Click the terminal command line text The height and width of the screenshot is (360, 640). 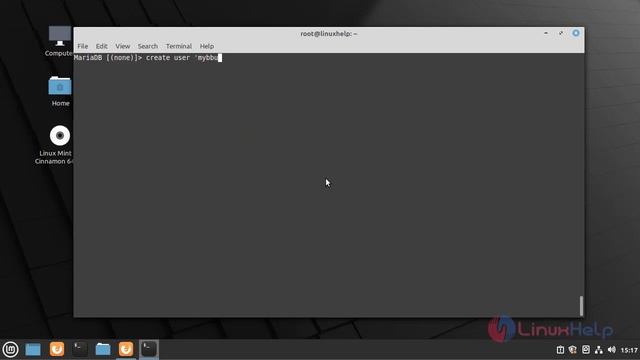pos(147,58)
